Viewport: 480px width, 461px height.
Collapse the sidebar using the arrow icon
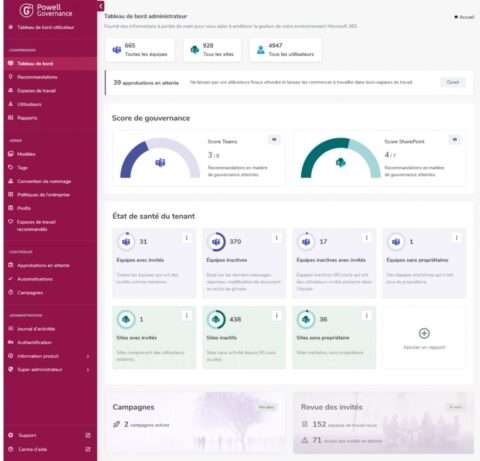[x=101, y=6]
